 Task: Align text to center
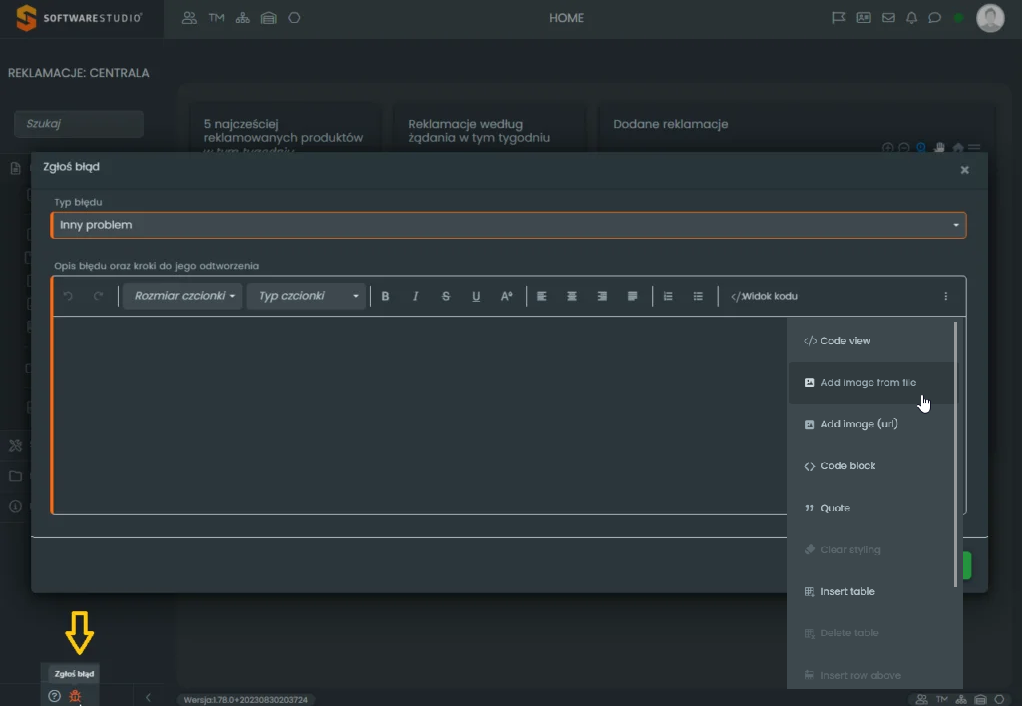coord(572,296)
